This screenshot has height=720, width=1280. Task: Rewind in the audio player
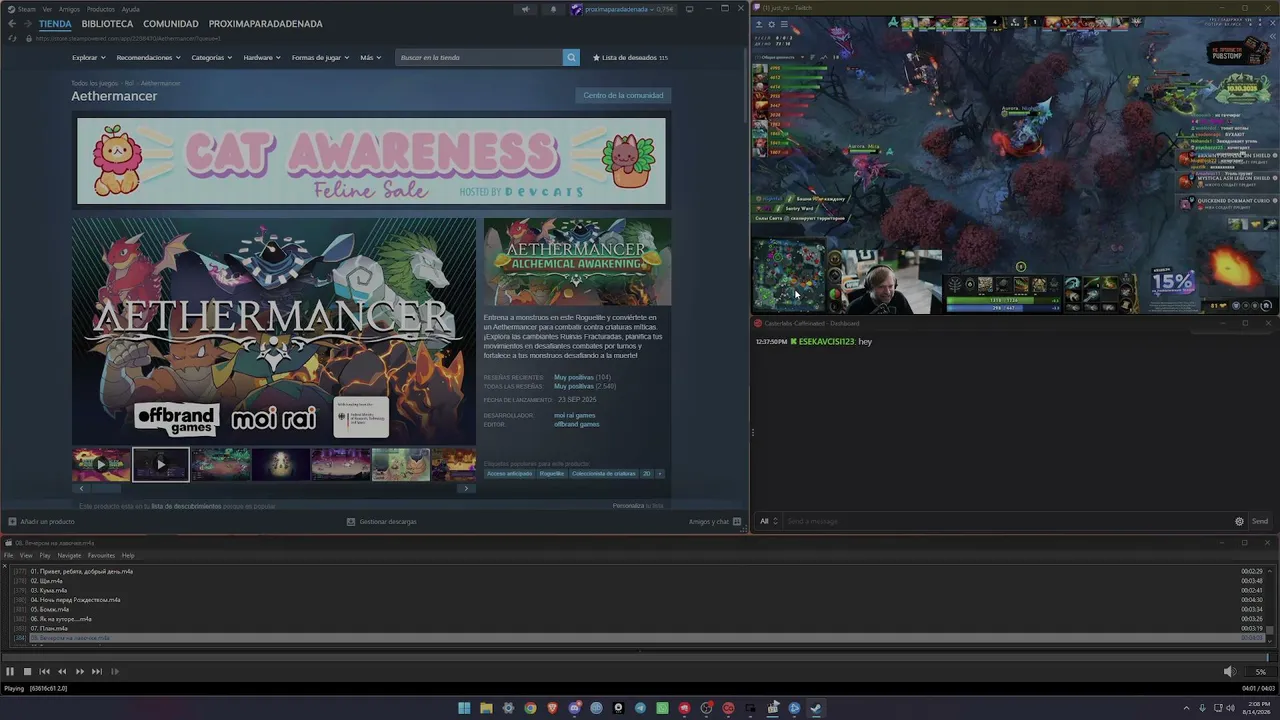pyautogui.click(x=62, y=672)
